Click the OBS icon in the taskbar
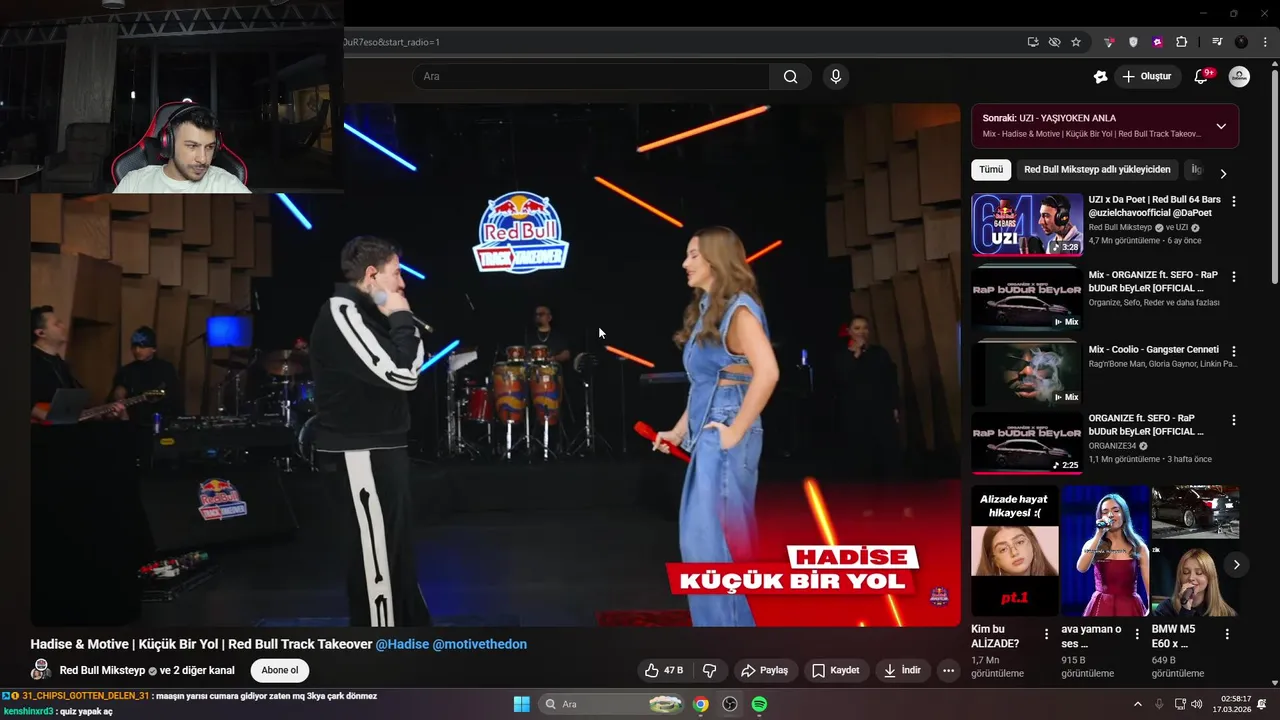 click(730, 704)
